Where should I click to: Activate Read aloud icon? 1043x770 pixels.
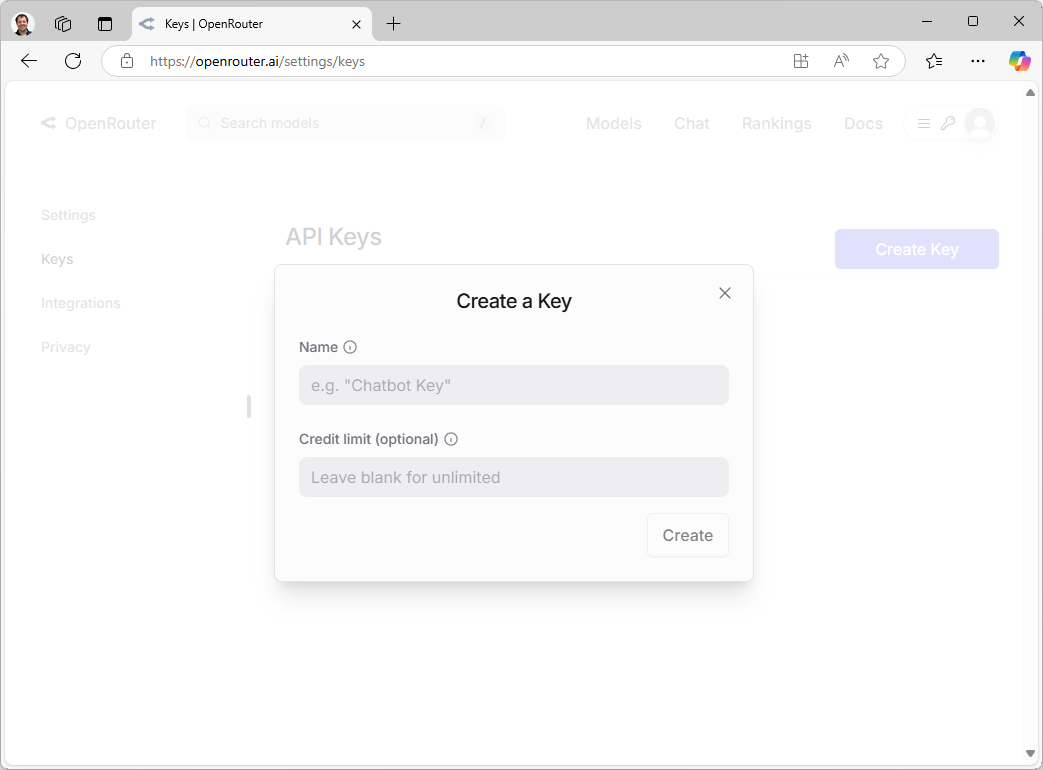click(x=841, y=61)
